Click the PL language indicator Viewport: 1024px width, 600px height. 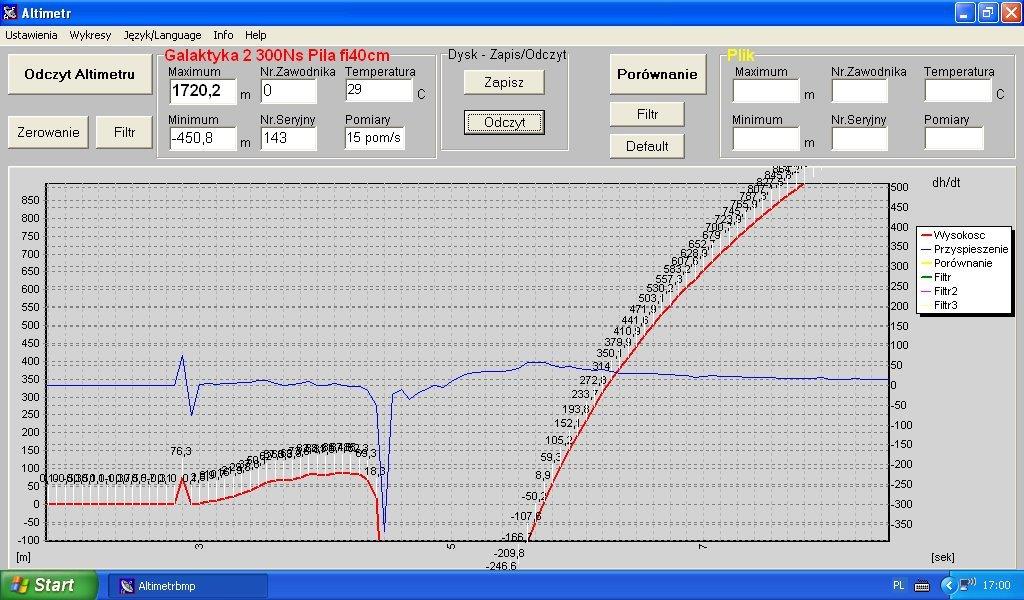click(x=897, y=585)
